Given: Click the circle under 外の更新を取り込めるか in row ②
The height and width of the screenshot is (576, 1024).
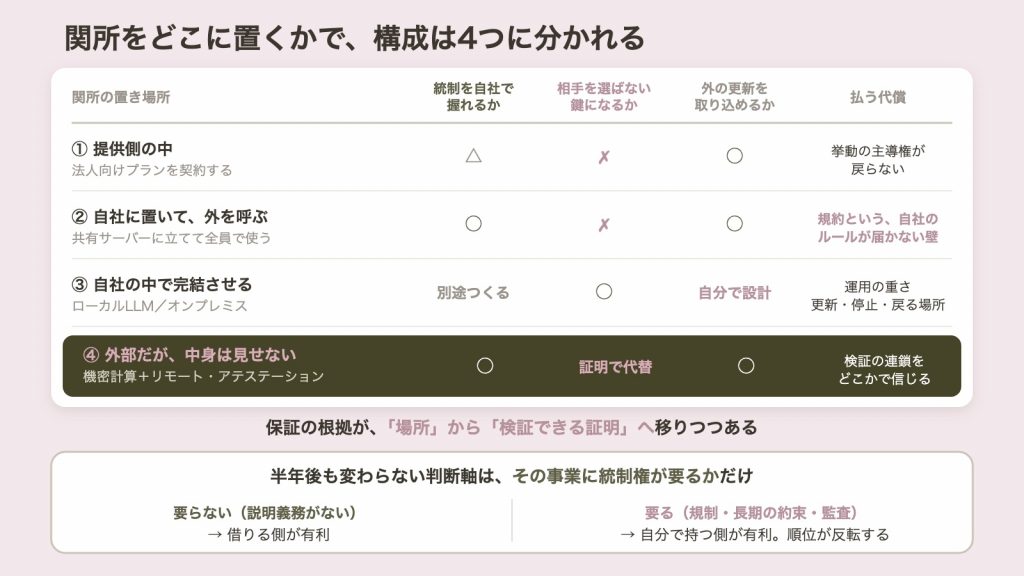Looking at the screenshot, I should tap(735, 223).
